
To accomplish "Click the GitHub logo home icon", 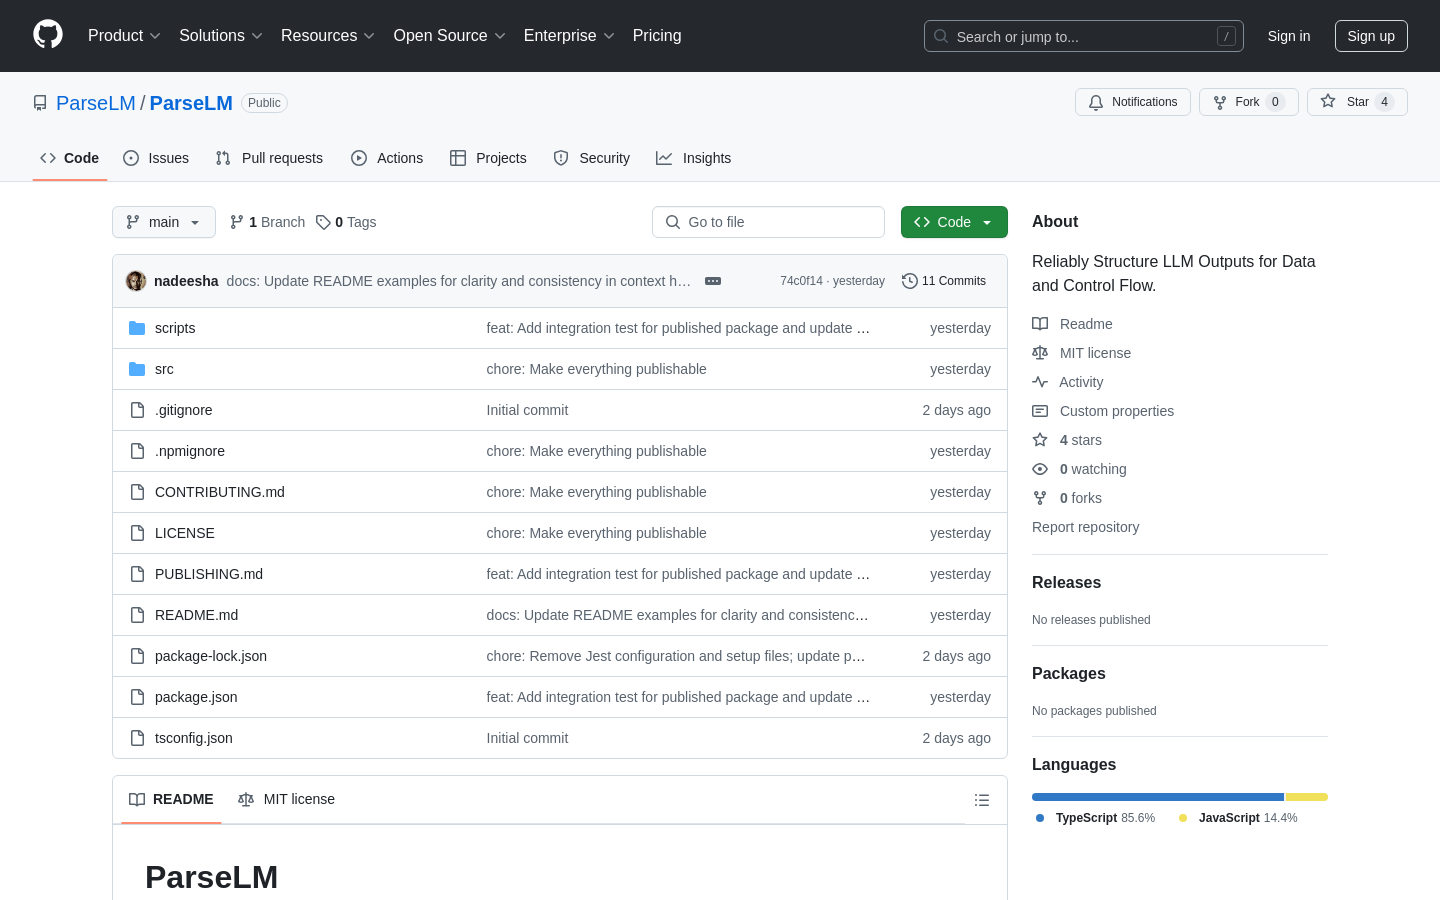I will [48, 35].
